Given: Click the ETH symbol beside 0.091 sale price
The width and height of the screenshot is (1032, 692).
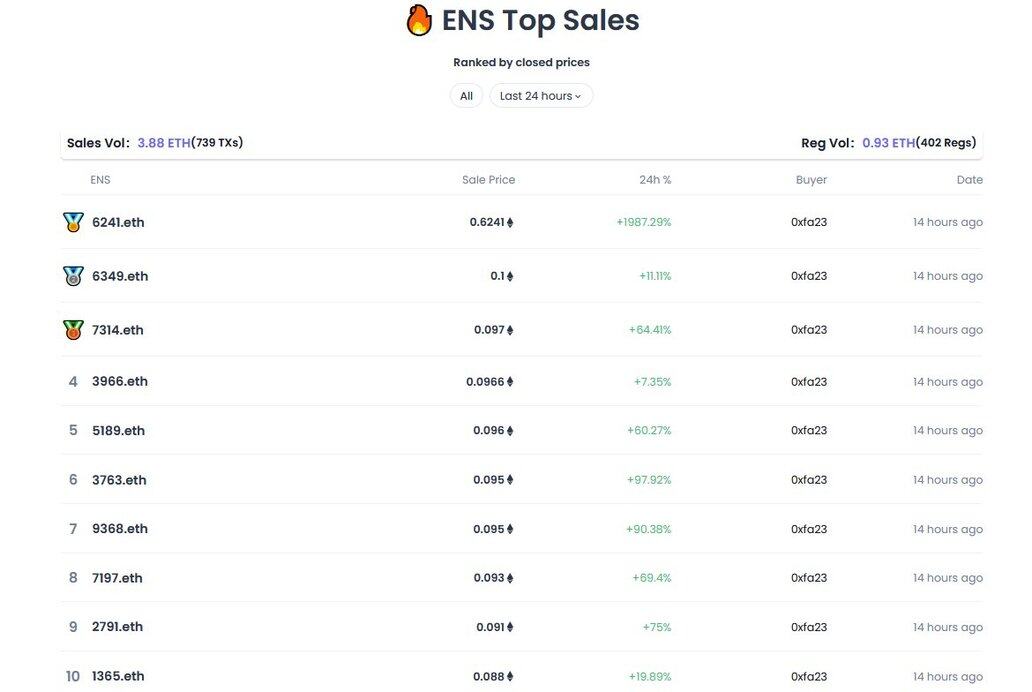Looking at the screenshot, I should pyautogui.click(x=510, y=628).
